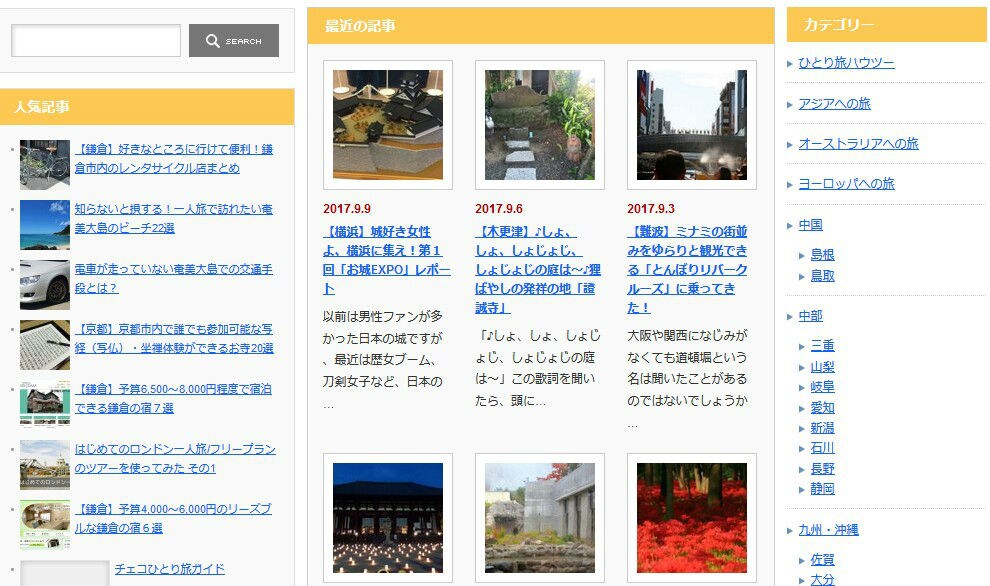Viewport: 990px width, 586px height.
Task: Open the 【木更津】しょじょじ article title
Action: [x=538, y=270]
